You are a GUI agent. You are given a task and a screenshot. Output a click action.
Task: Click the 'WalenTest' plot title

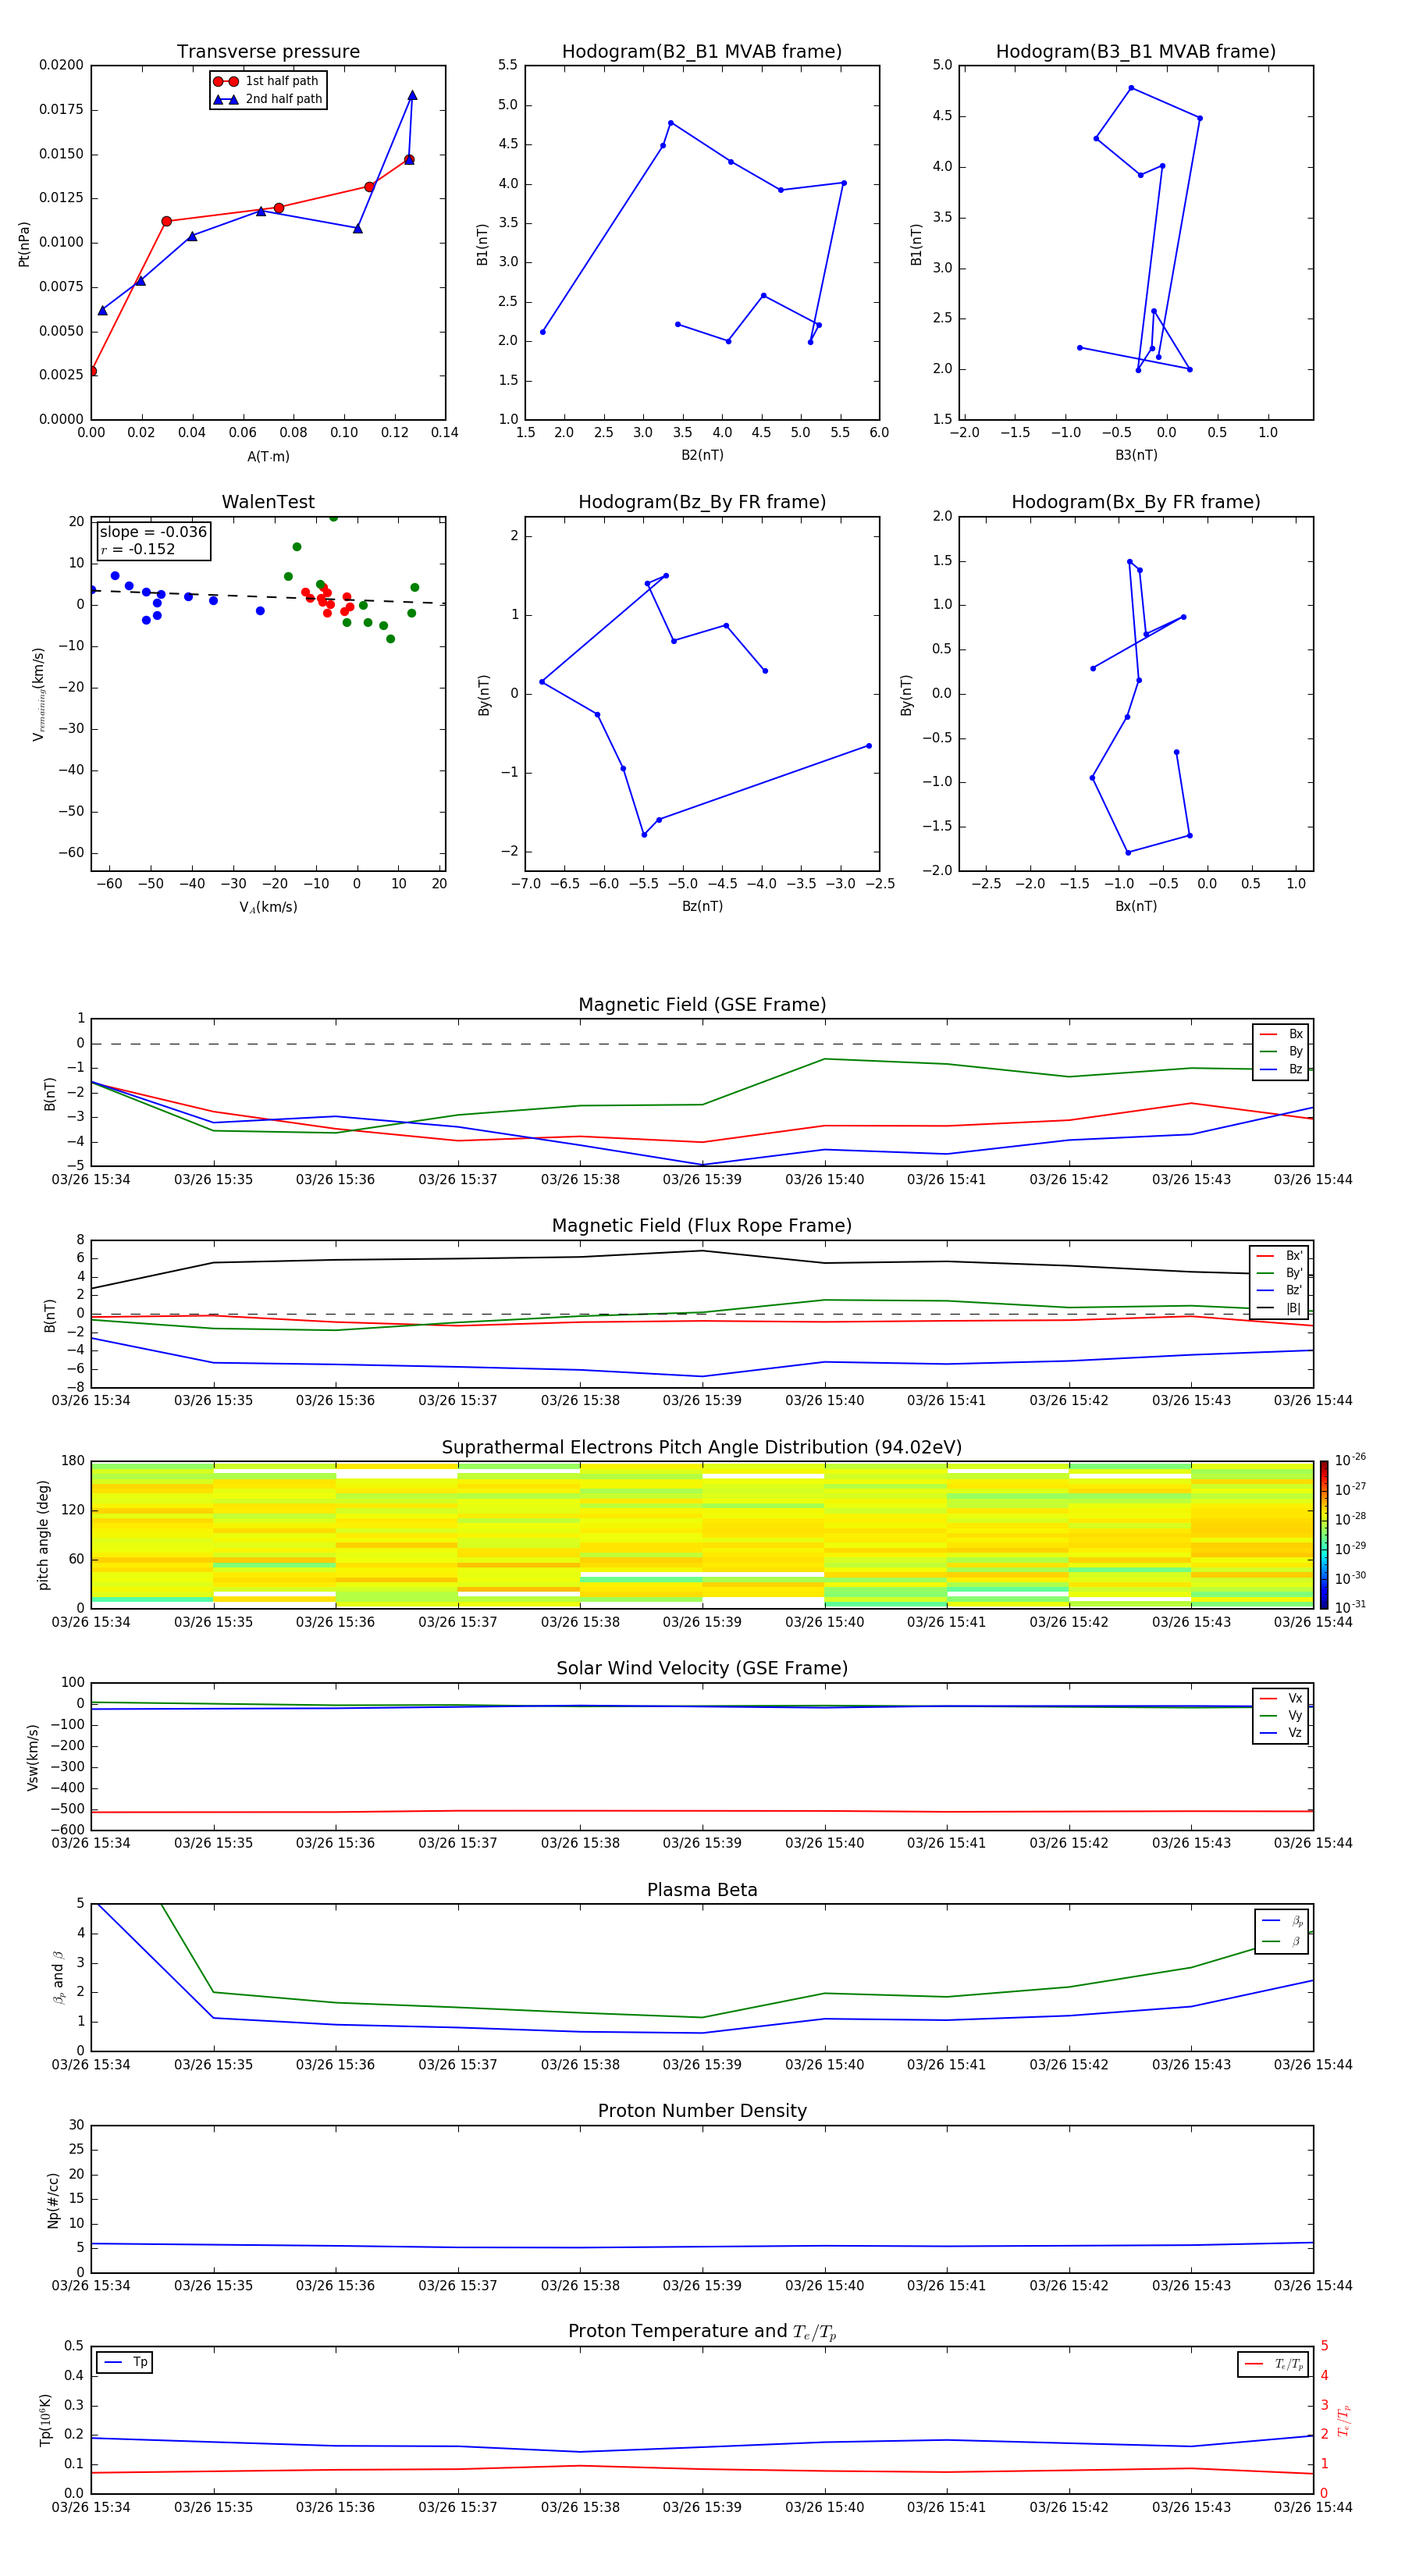(268, 502)
